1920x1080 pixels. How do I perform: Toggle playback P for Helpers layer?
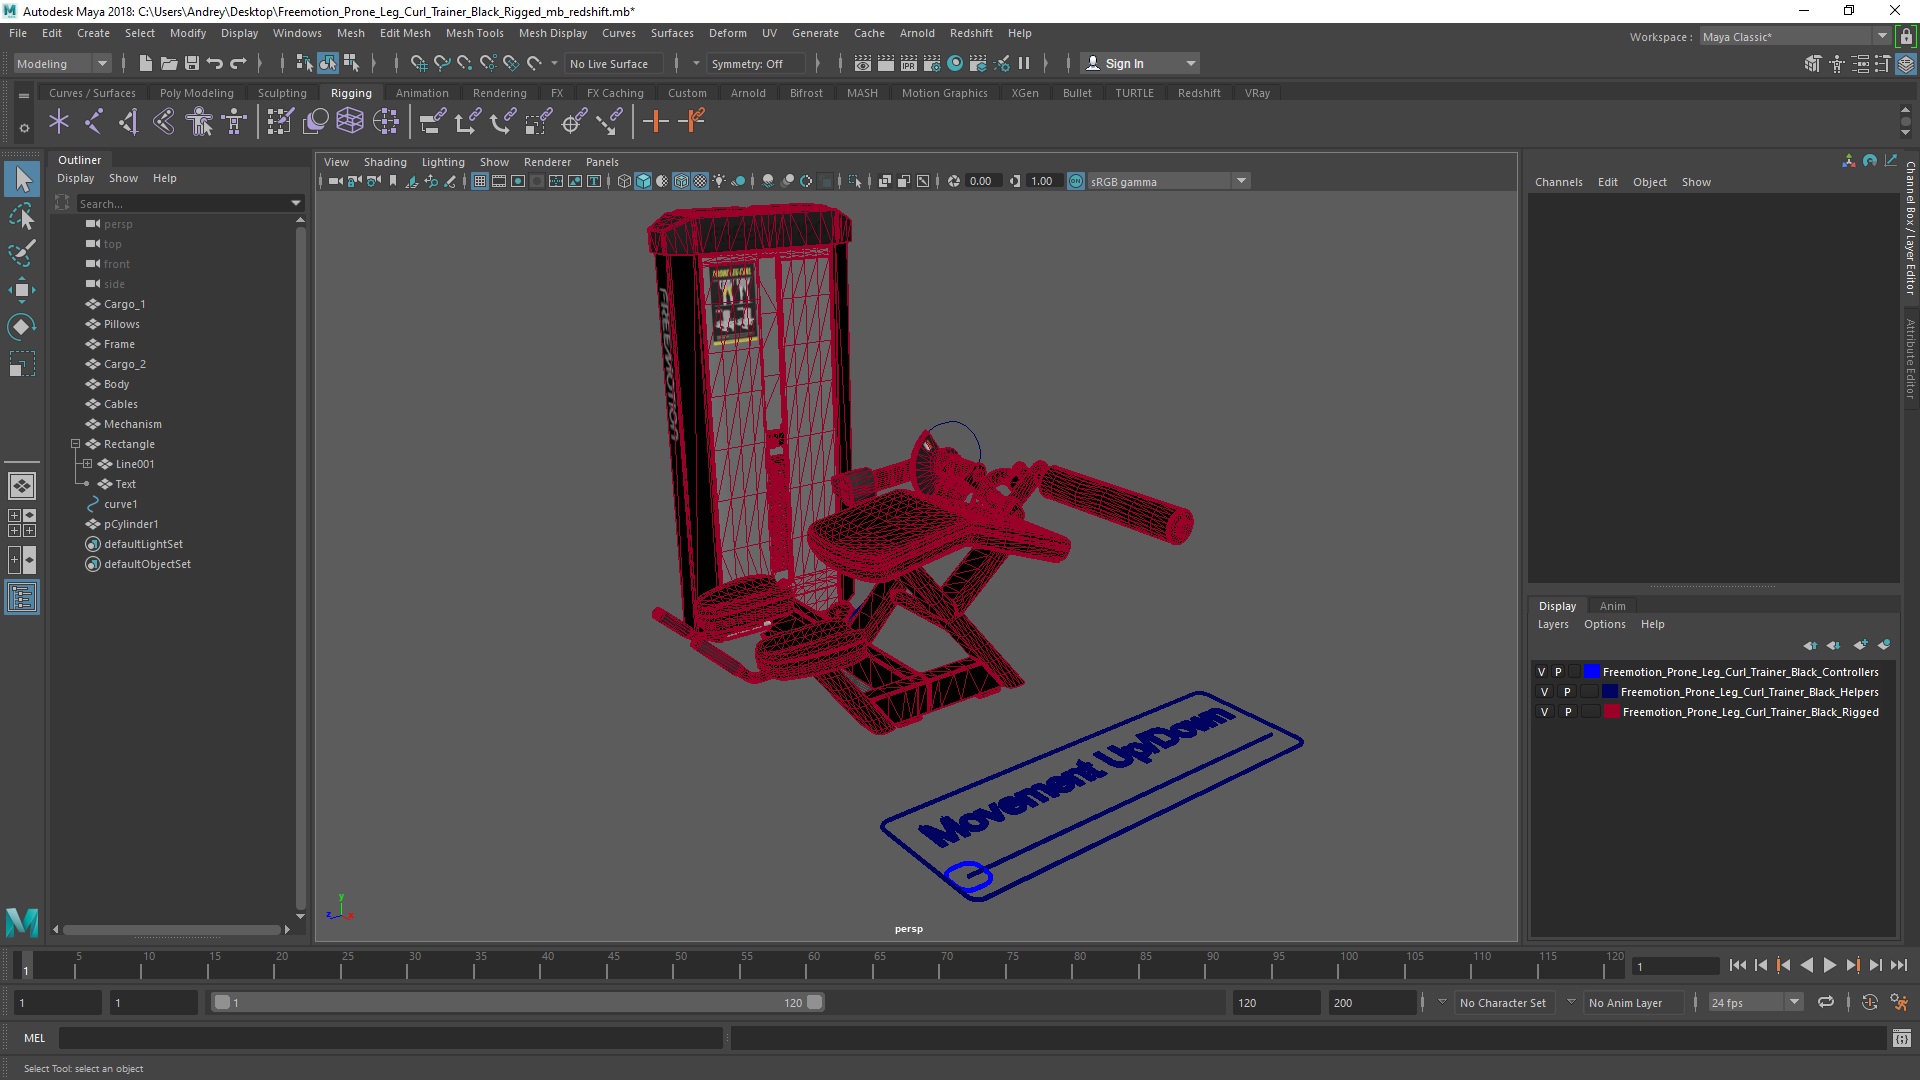point(1567,692)
